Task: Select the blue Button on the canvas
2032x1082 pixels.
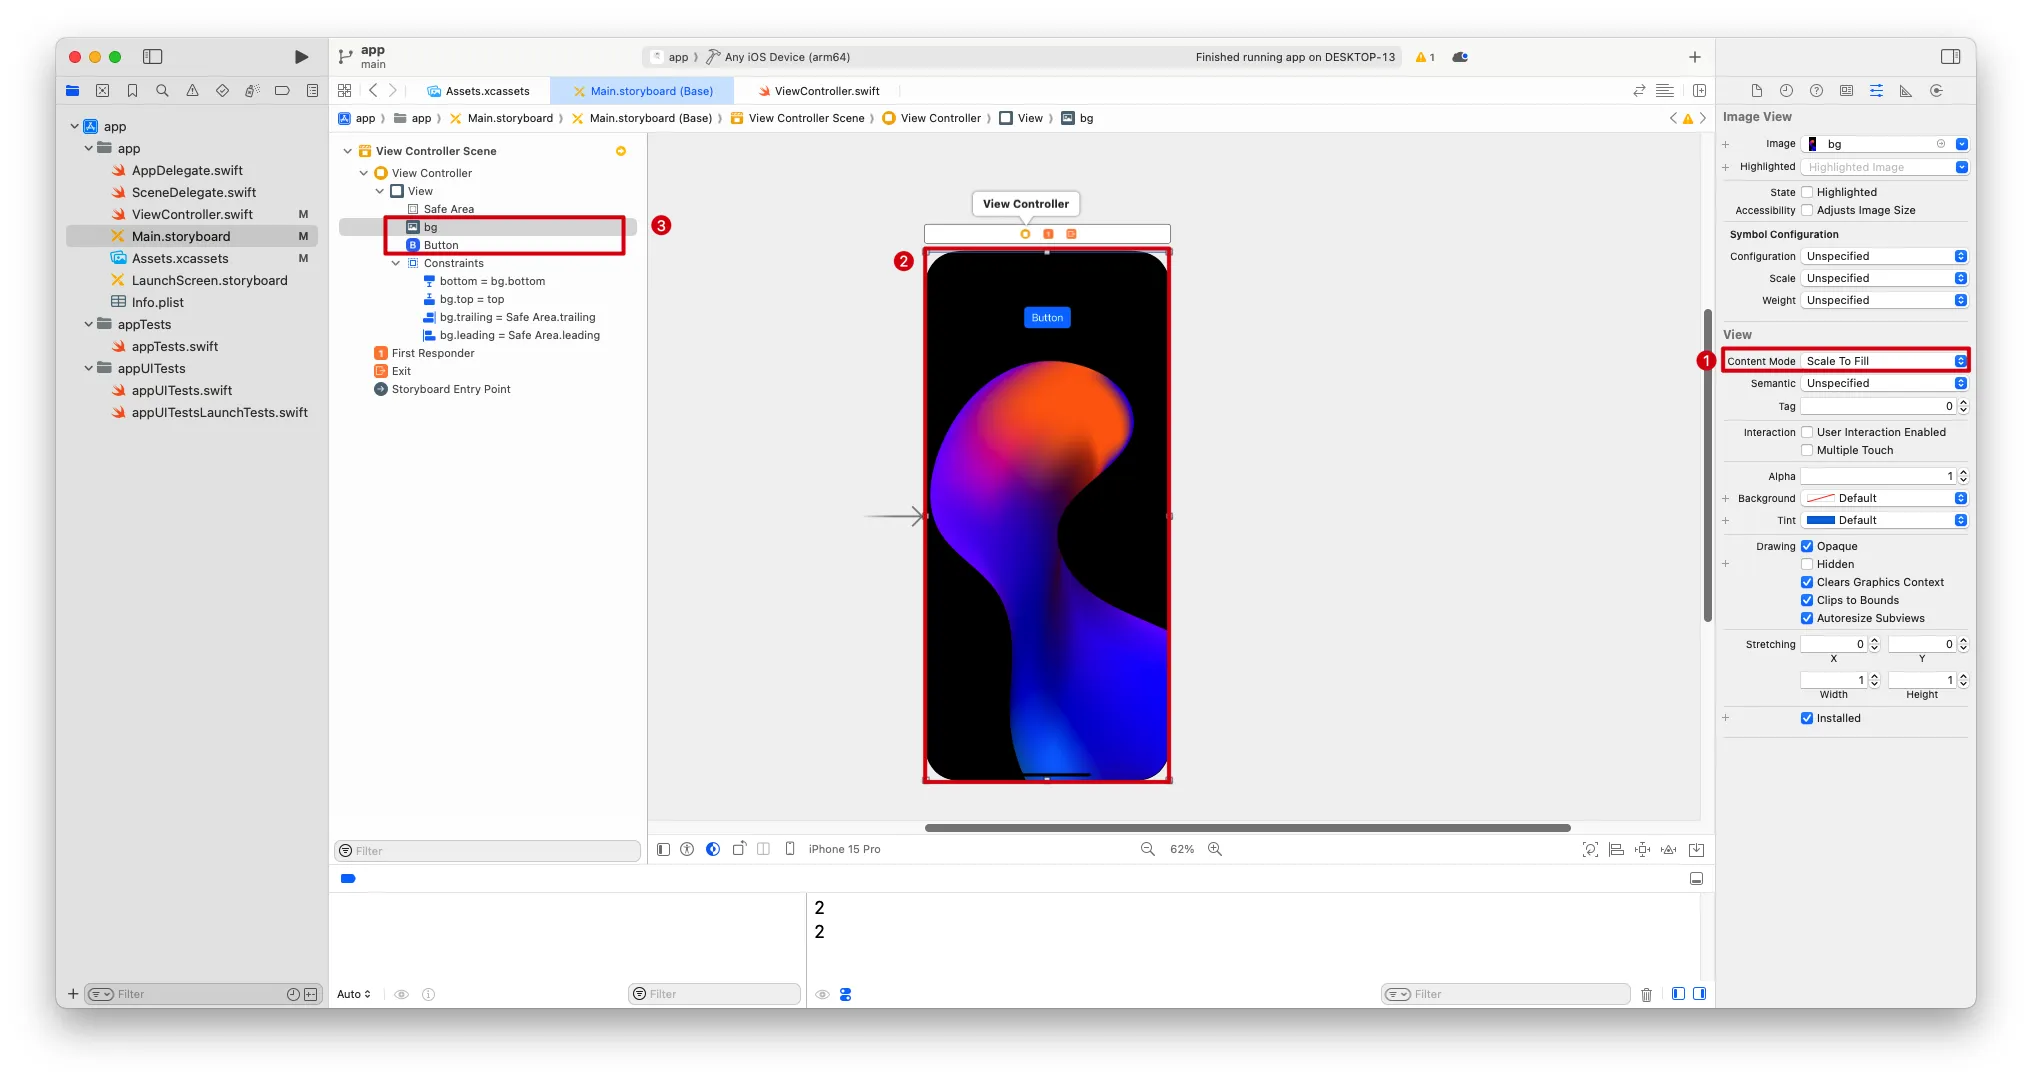Action: [1047, 318]
